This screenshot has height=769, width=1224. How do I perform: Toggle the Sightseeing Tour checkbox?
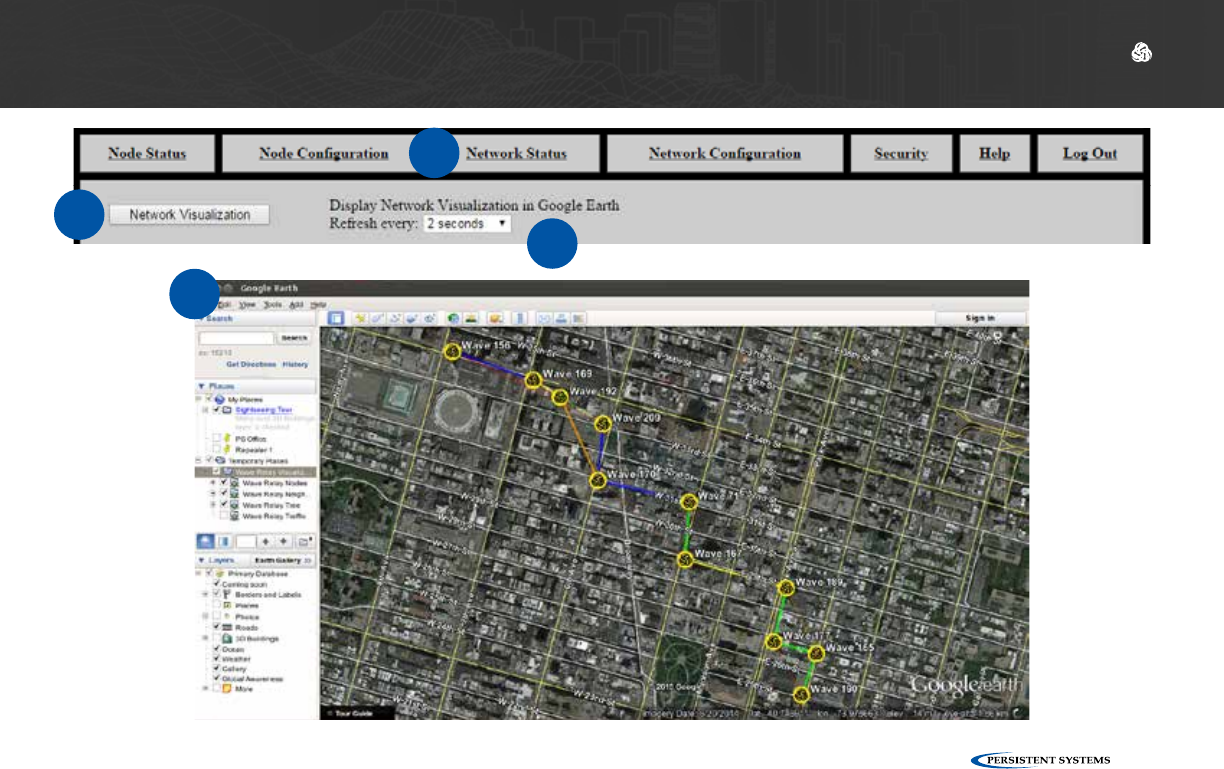pyautogui.click(x=216, y=409)
